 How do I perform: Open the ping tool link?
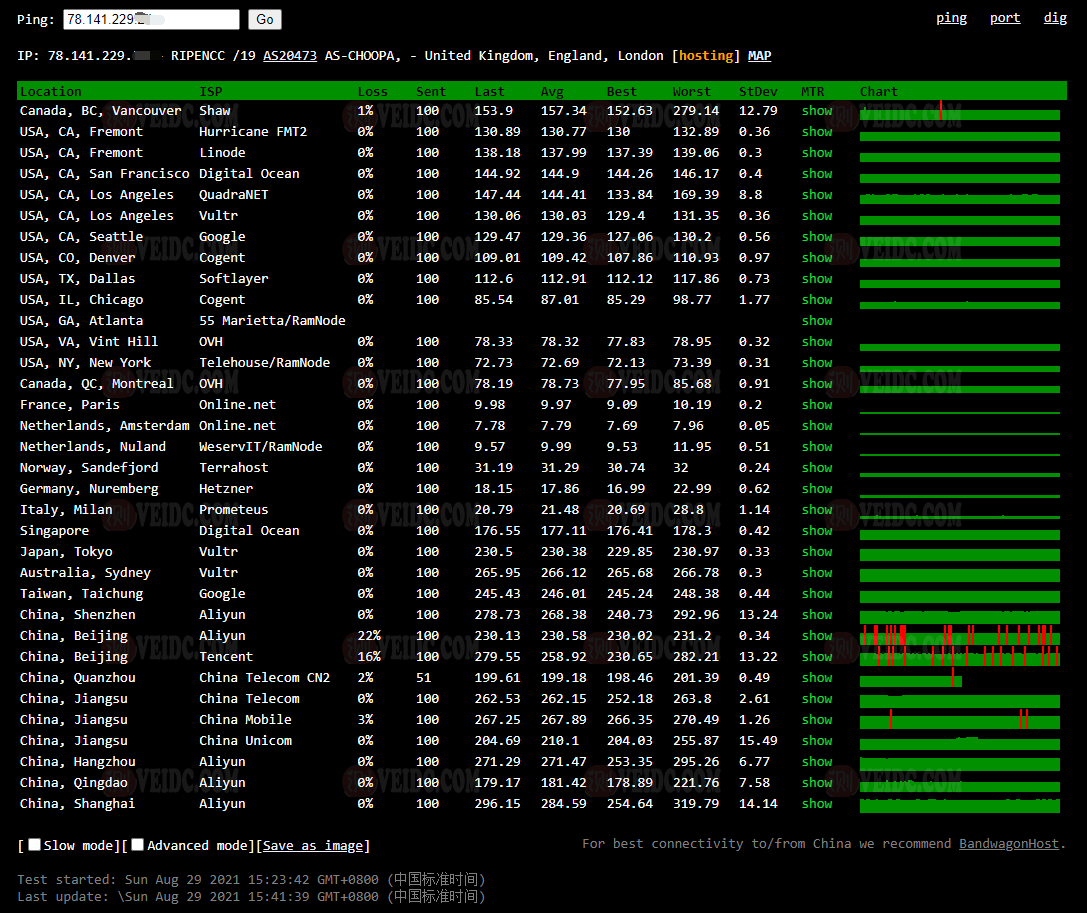click(951, 18)
